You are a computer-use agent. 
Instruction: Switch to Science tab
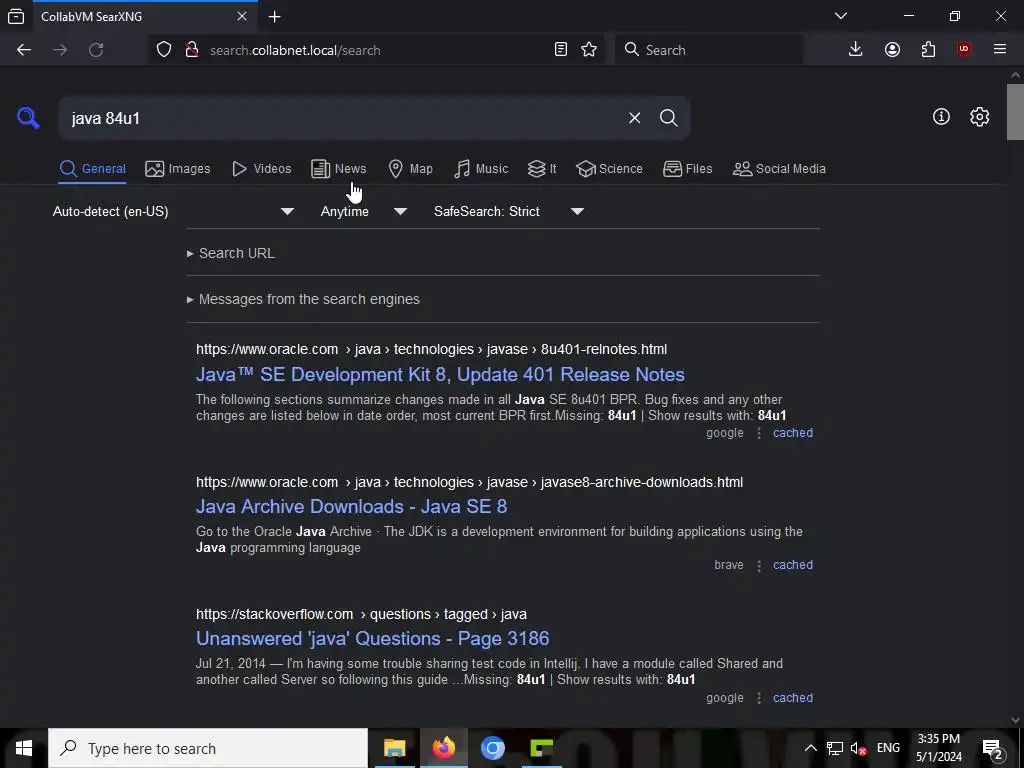coord(609,168)
